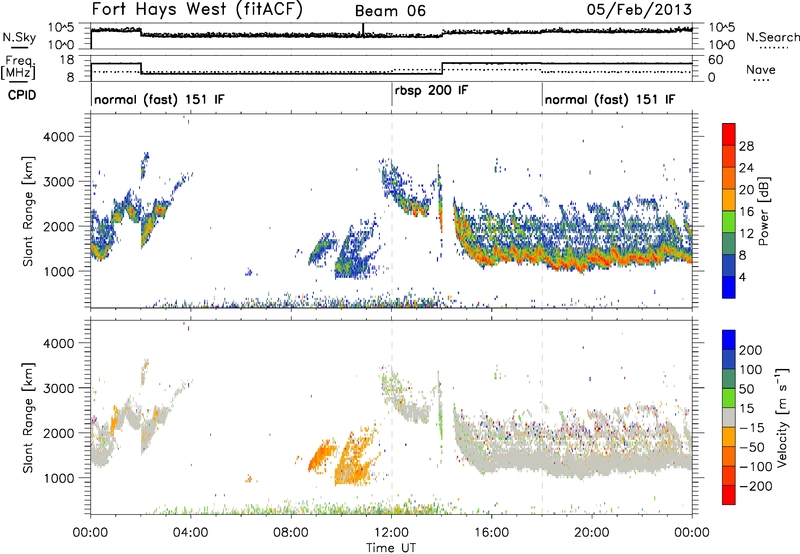Viewport: 800px width, 554px height.
Task: Click the 'Fort Hays West (fitACF)' title
Action: (197, 10)
